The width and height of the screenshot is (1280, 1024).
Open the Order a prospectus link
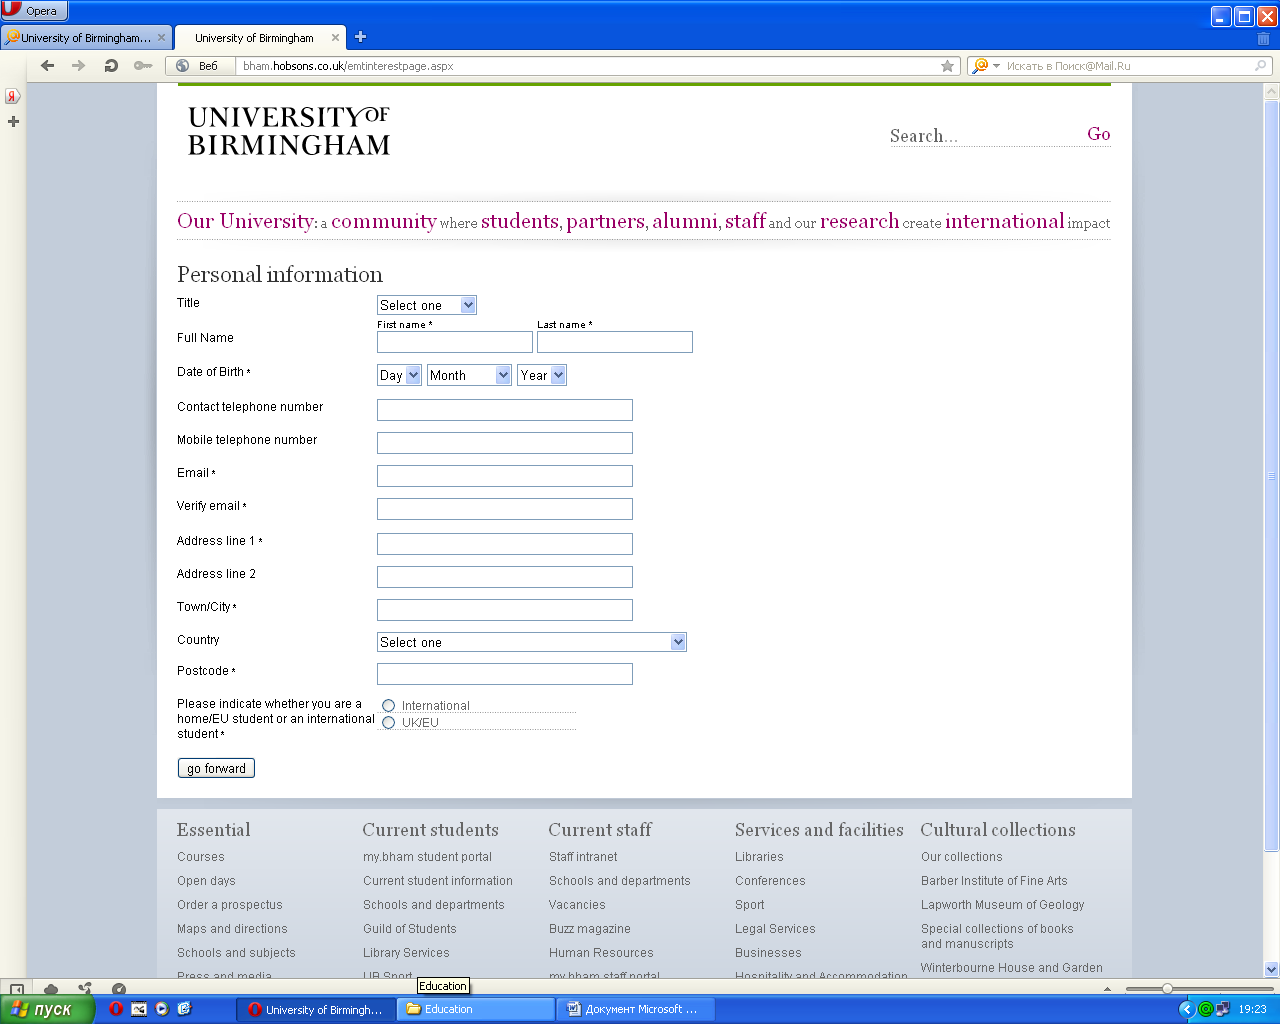[x=230, y=905]
